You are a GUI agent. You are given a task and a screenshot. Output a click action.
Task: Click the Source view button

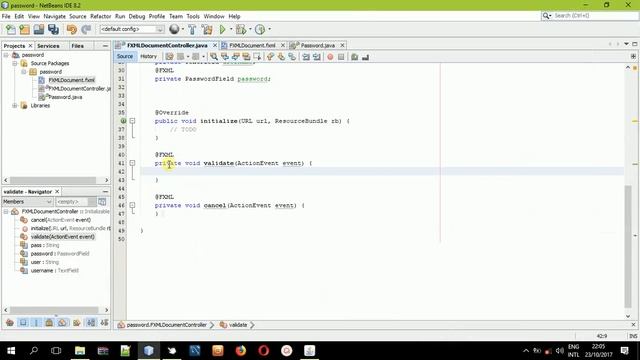pyautogui.click(x=125, y=56)
